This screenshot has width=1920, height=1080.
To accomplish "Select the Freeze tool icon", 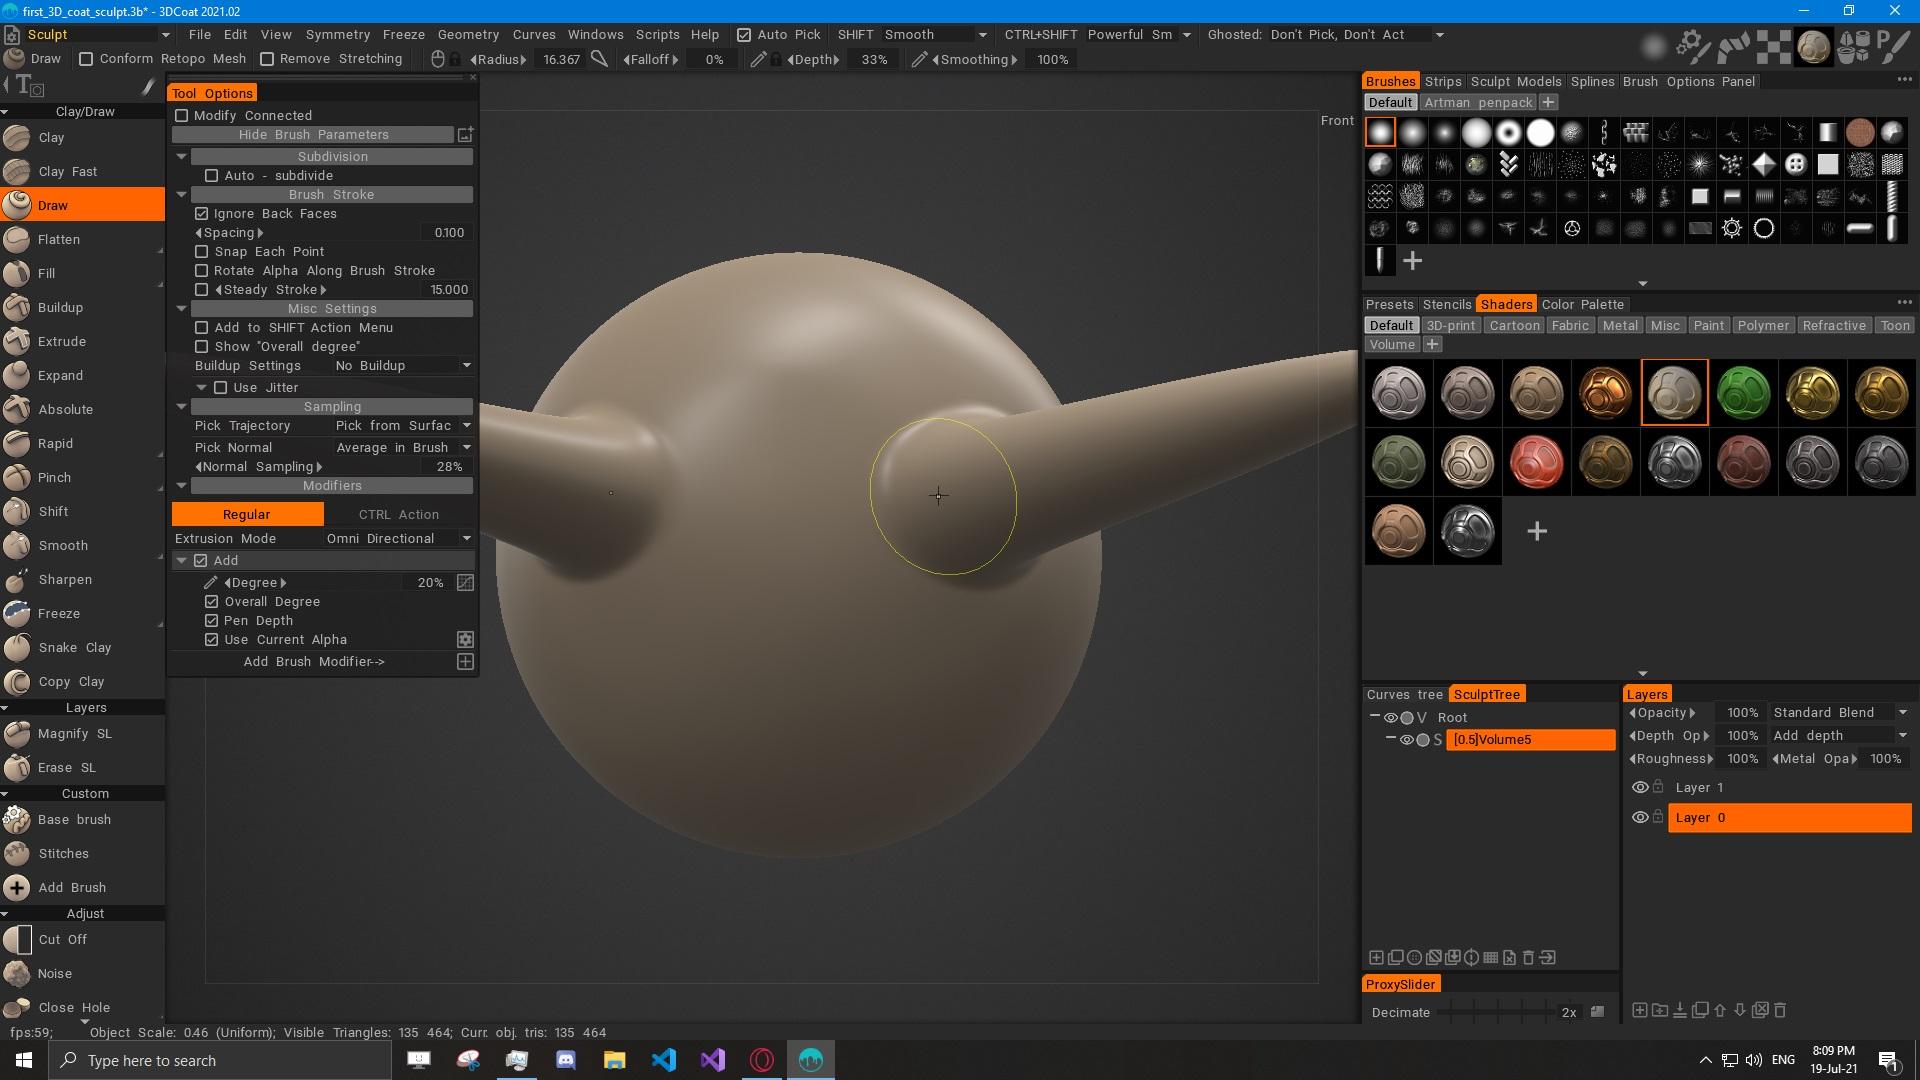I will (17, 614).
